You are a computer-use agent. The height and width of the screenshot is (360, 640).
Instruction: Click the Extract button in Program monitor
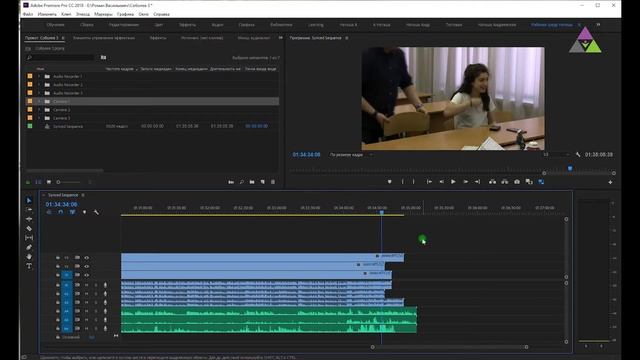(x=505, y=182)
